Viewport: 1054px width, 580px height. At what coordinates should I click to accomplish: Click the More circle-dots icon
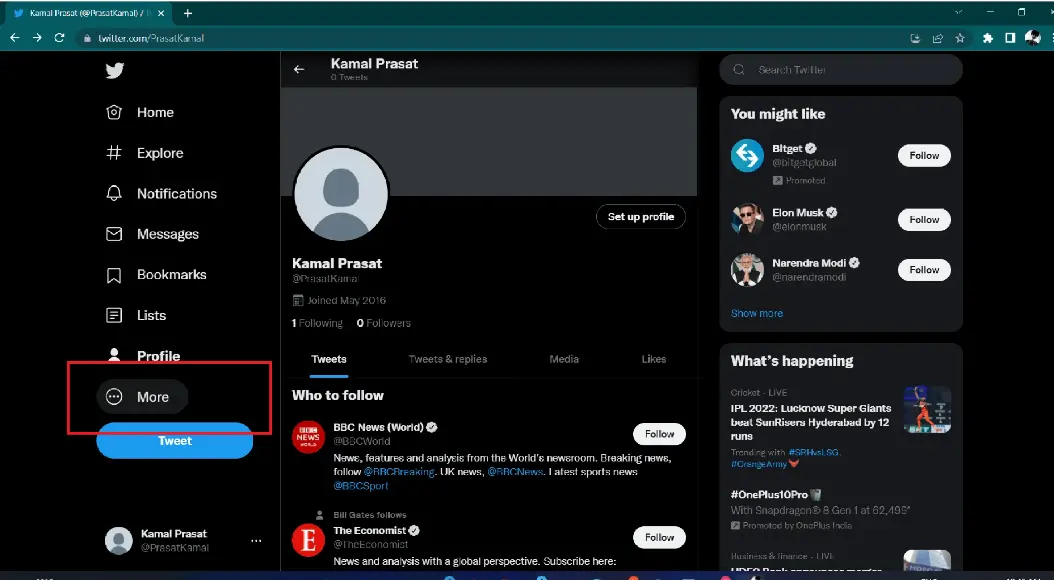coord(114,397)
